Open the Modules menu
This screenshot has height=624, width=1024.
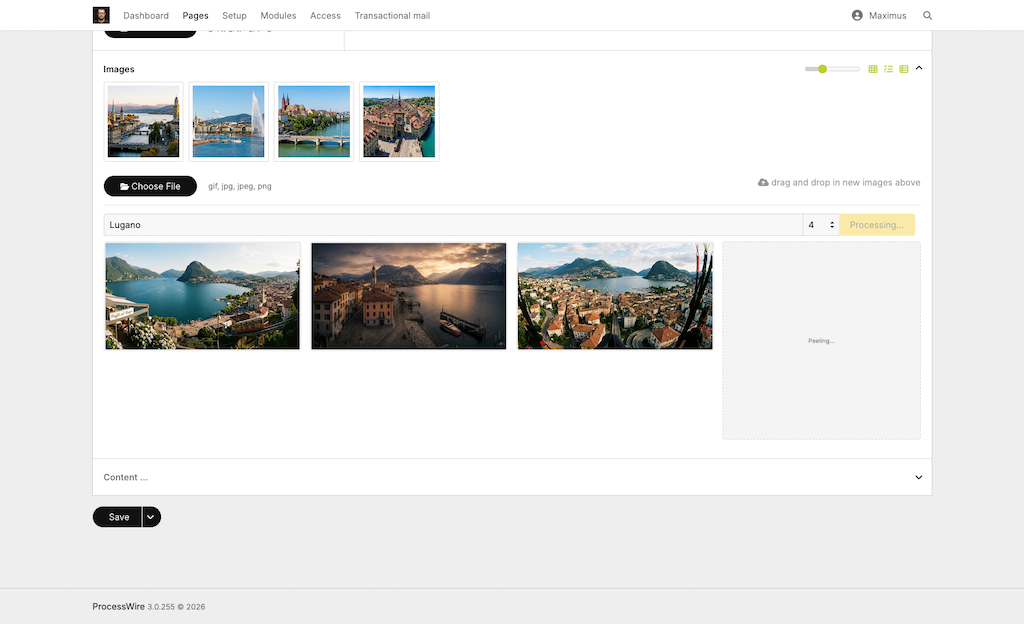pos(278,16)
